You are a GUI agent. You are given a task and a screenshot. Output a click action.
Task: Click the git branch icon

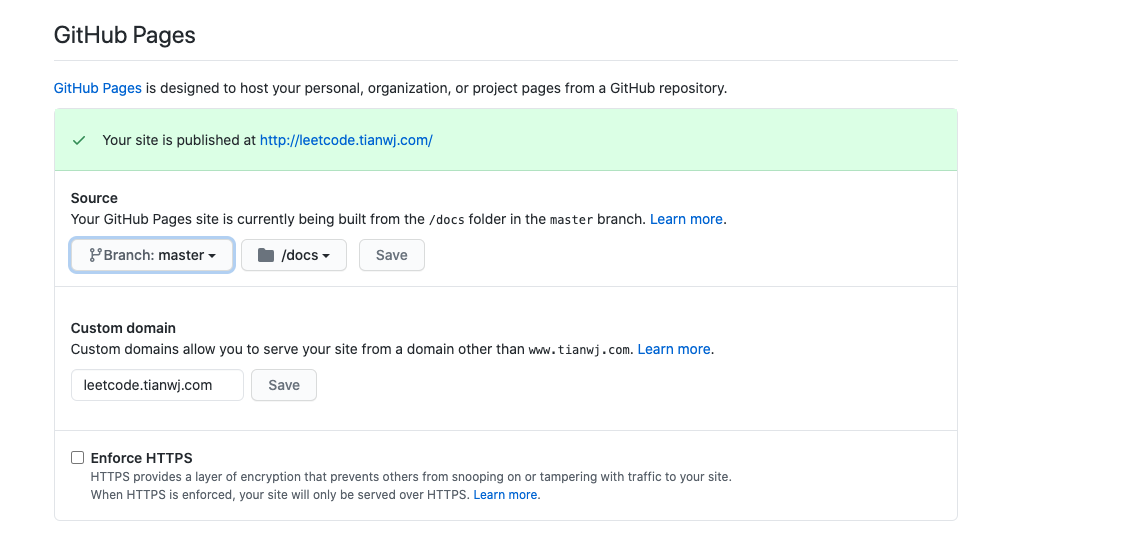point(95,255)
